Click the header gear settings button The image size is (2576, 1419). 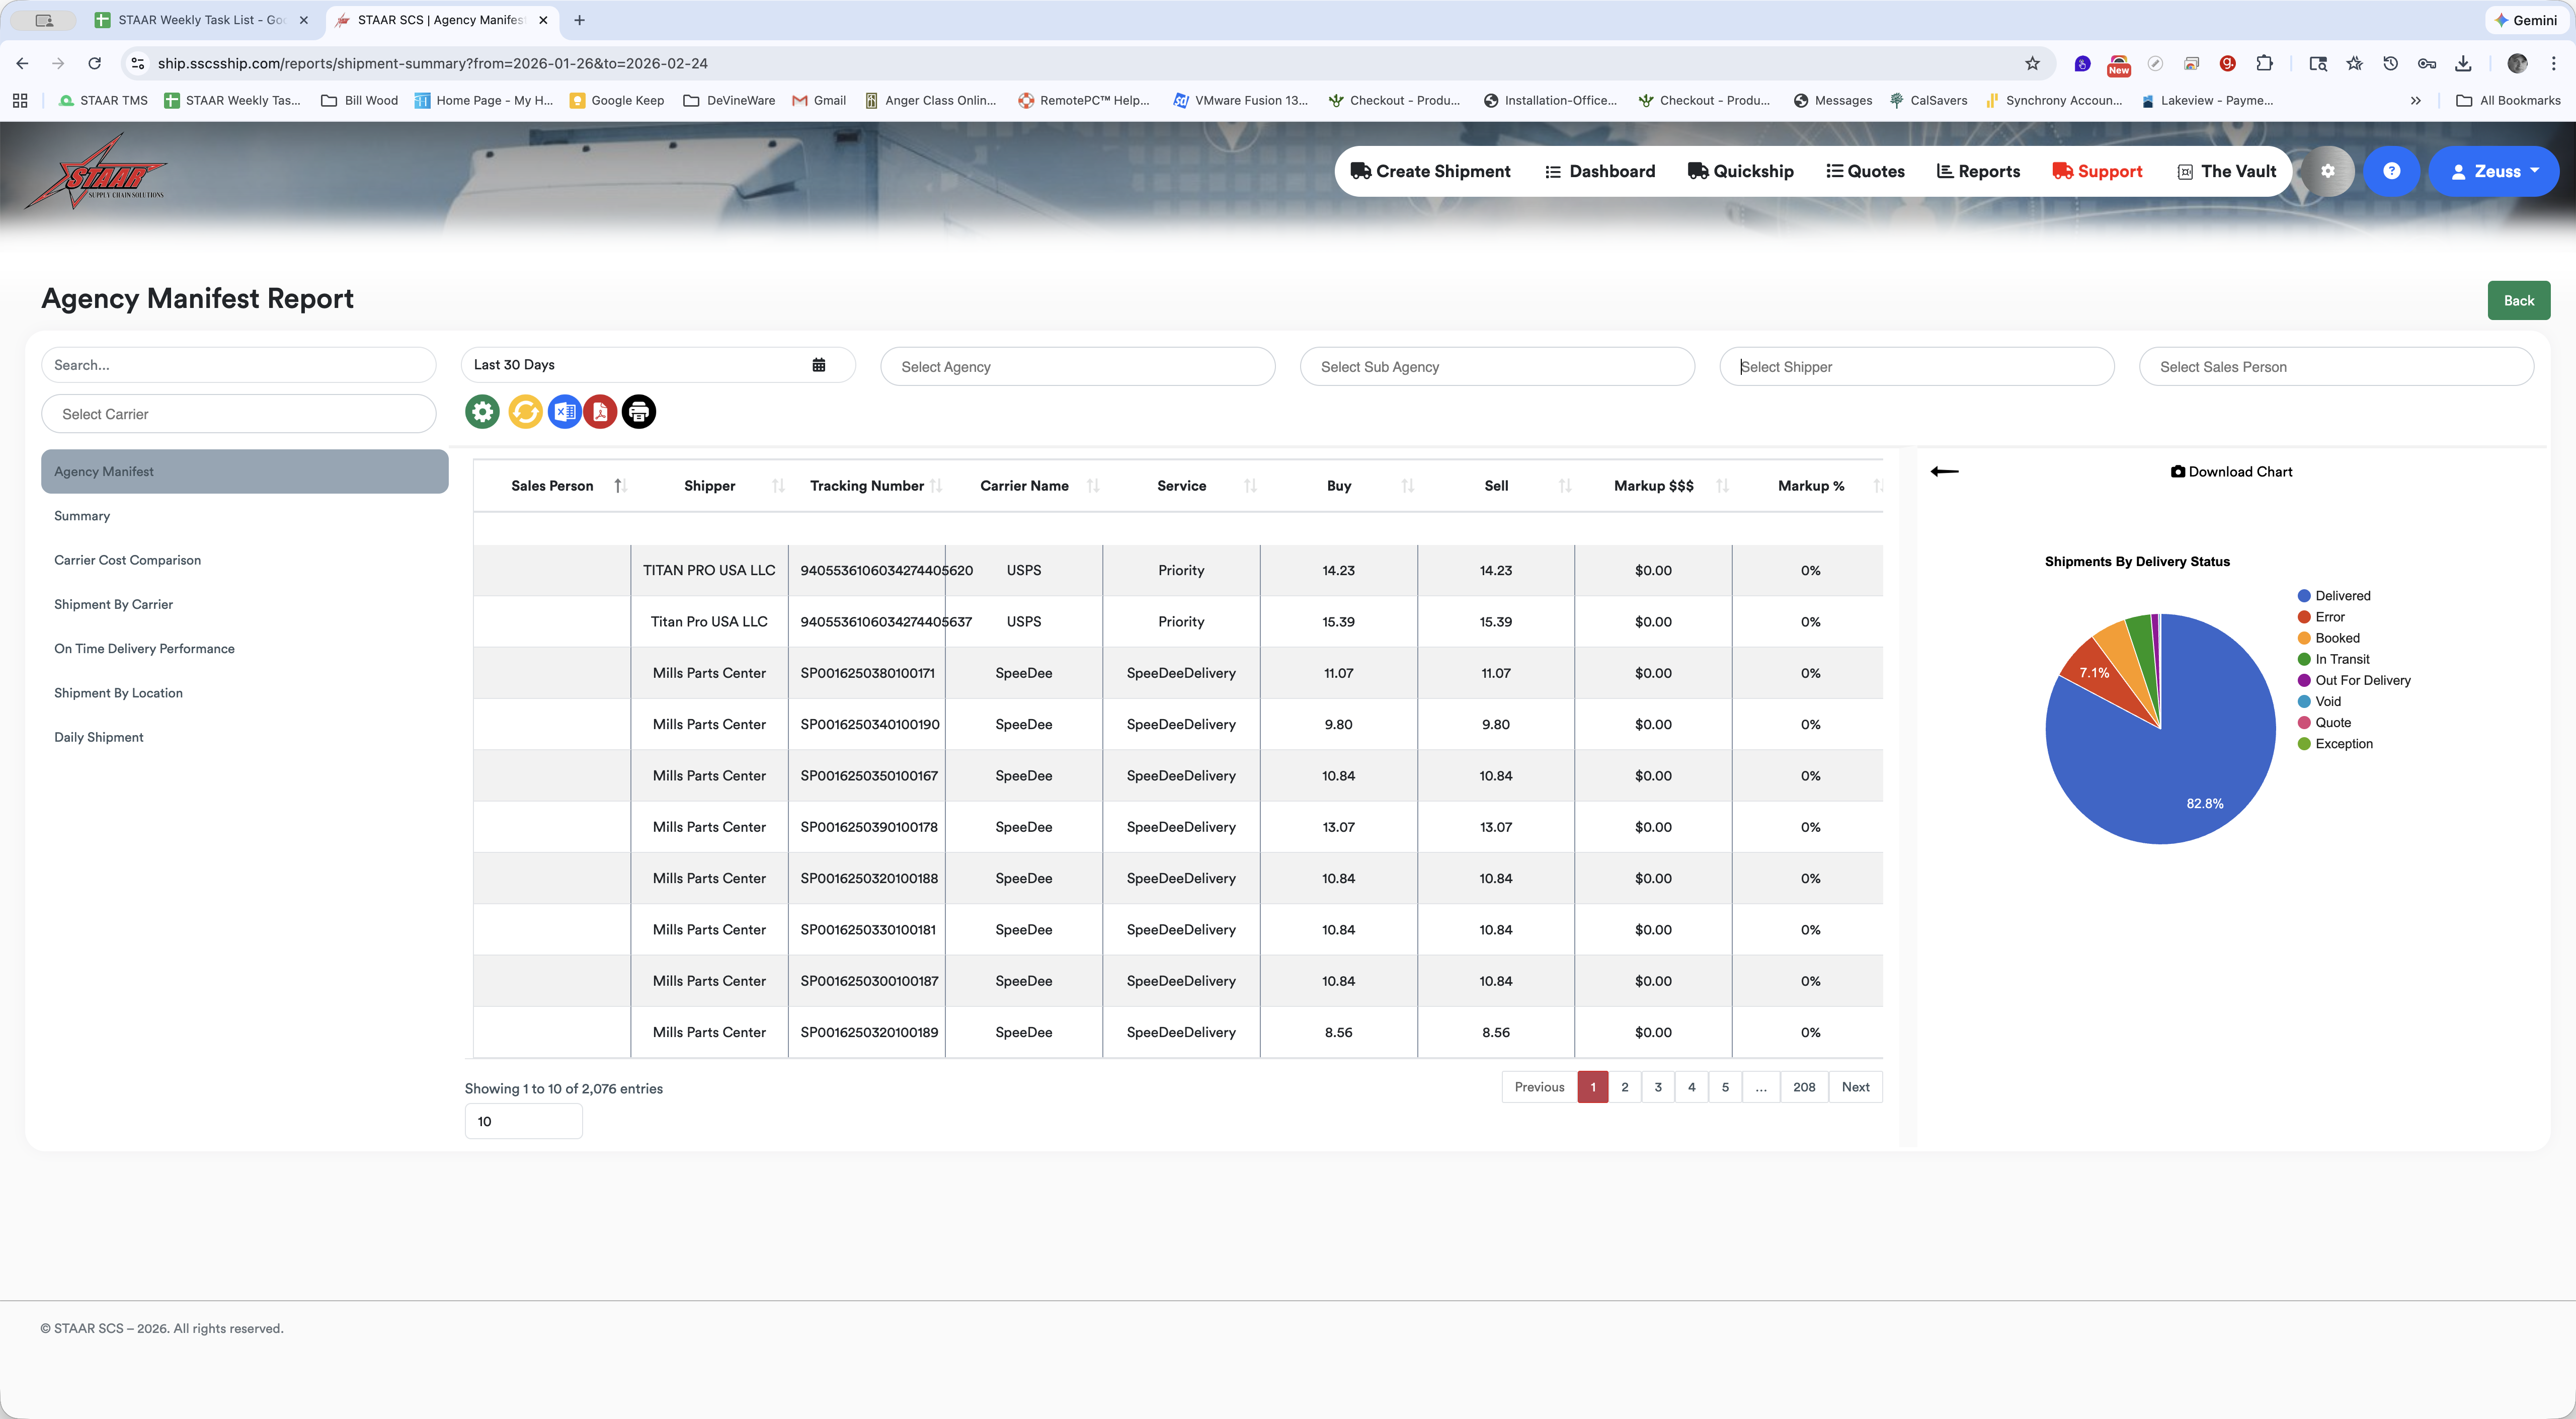2328,171
